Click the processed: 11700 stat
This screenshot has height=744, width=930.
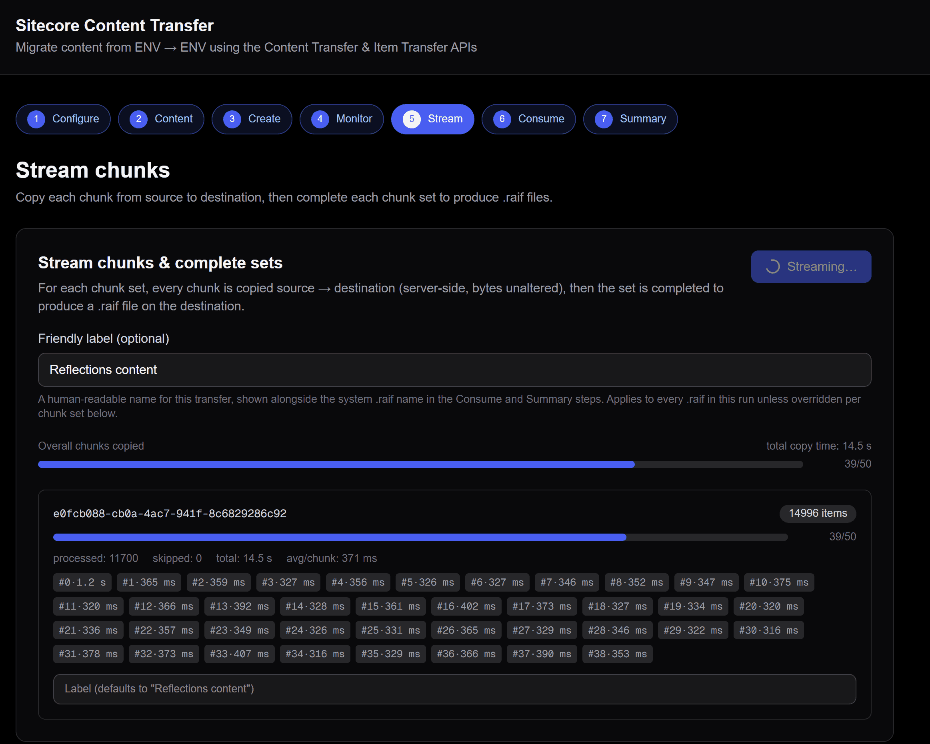tap(95, 558)
